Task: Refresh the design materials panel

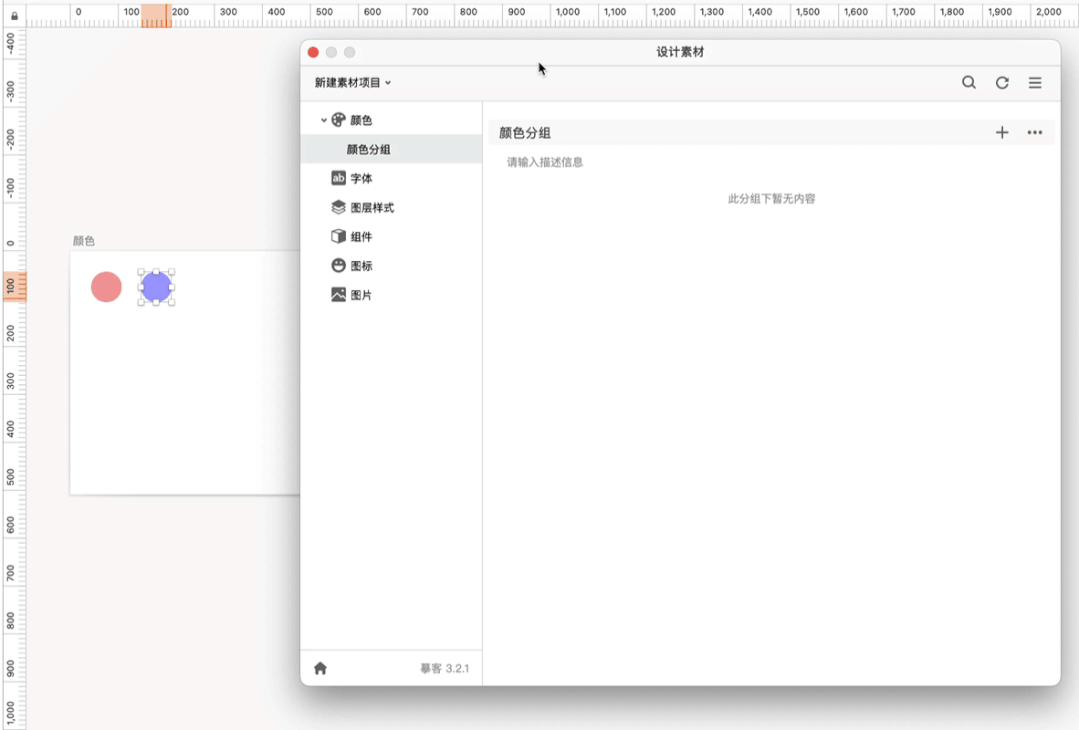Action: pos(1002,83)
